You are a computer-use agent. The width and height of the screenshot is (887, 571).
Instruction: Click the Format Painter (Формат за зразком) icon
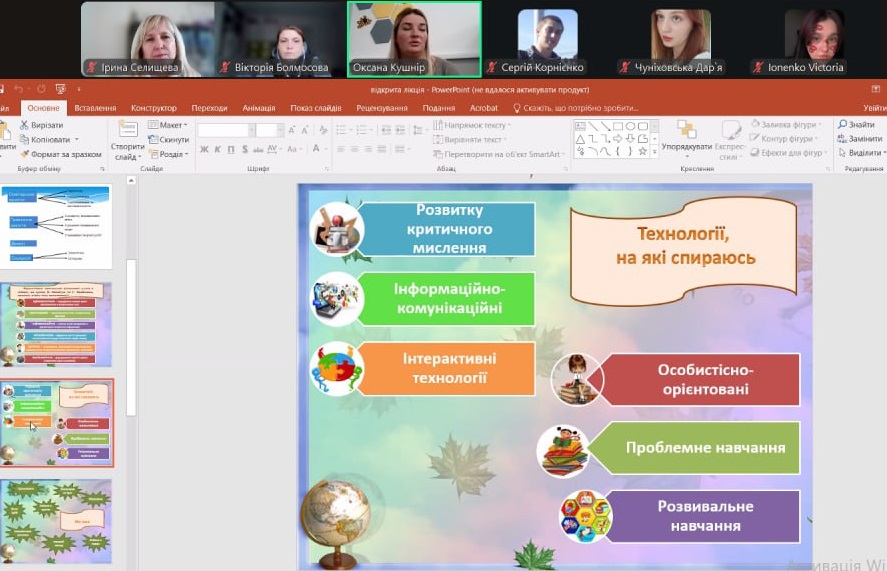(x=23, y=154)
